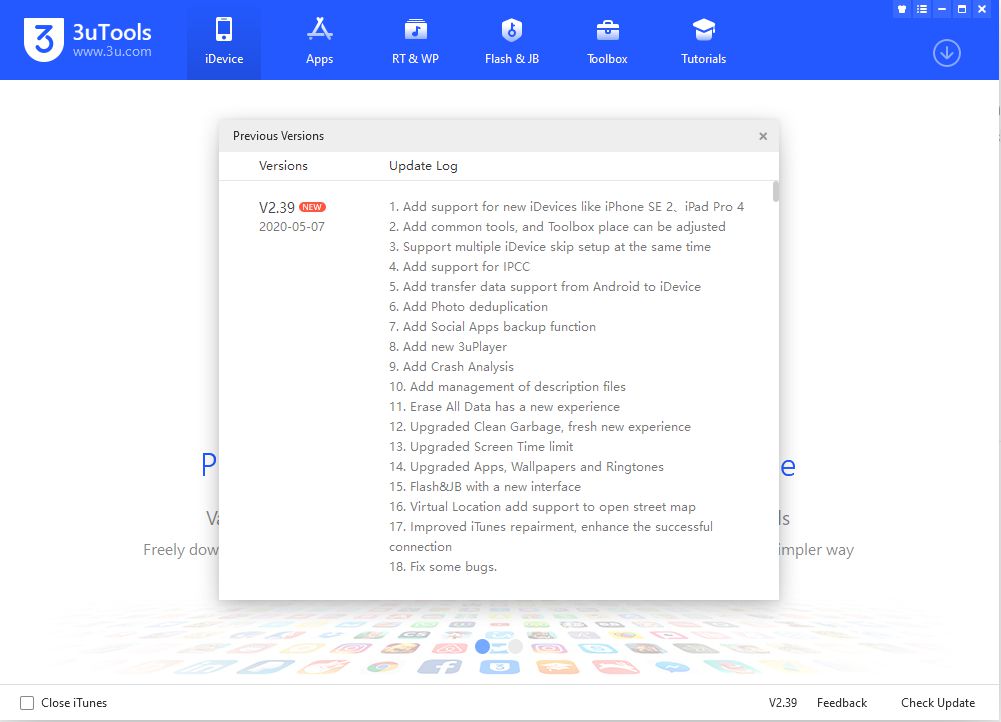Viewport: 1001px width, 722px height.
Task: Click log line 'Add support for IPCC'
Action: point(460,267)
